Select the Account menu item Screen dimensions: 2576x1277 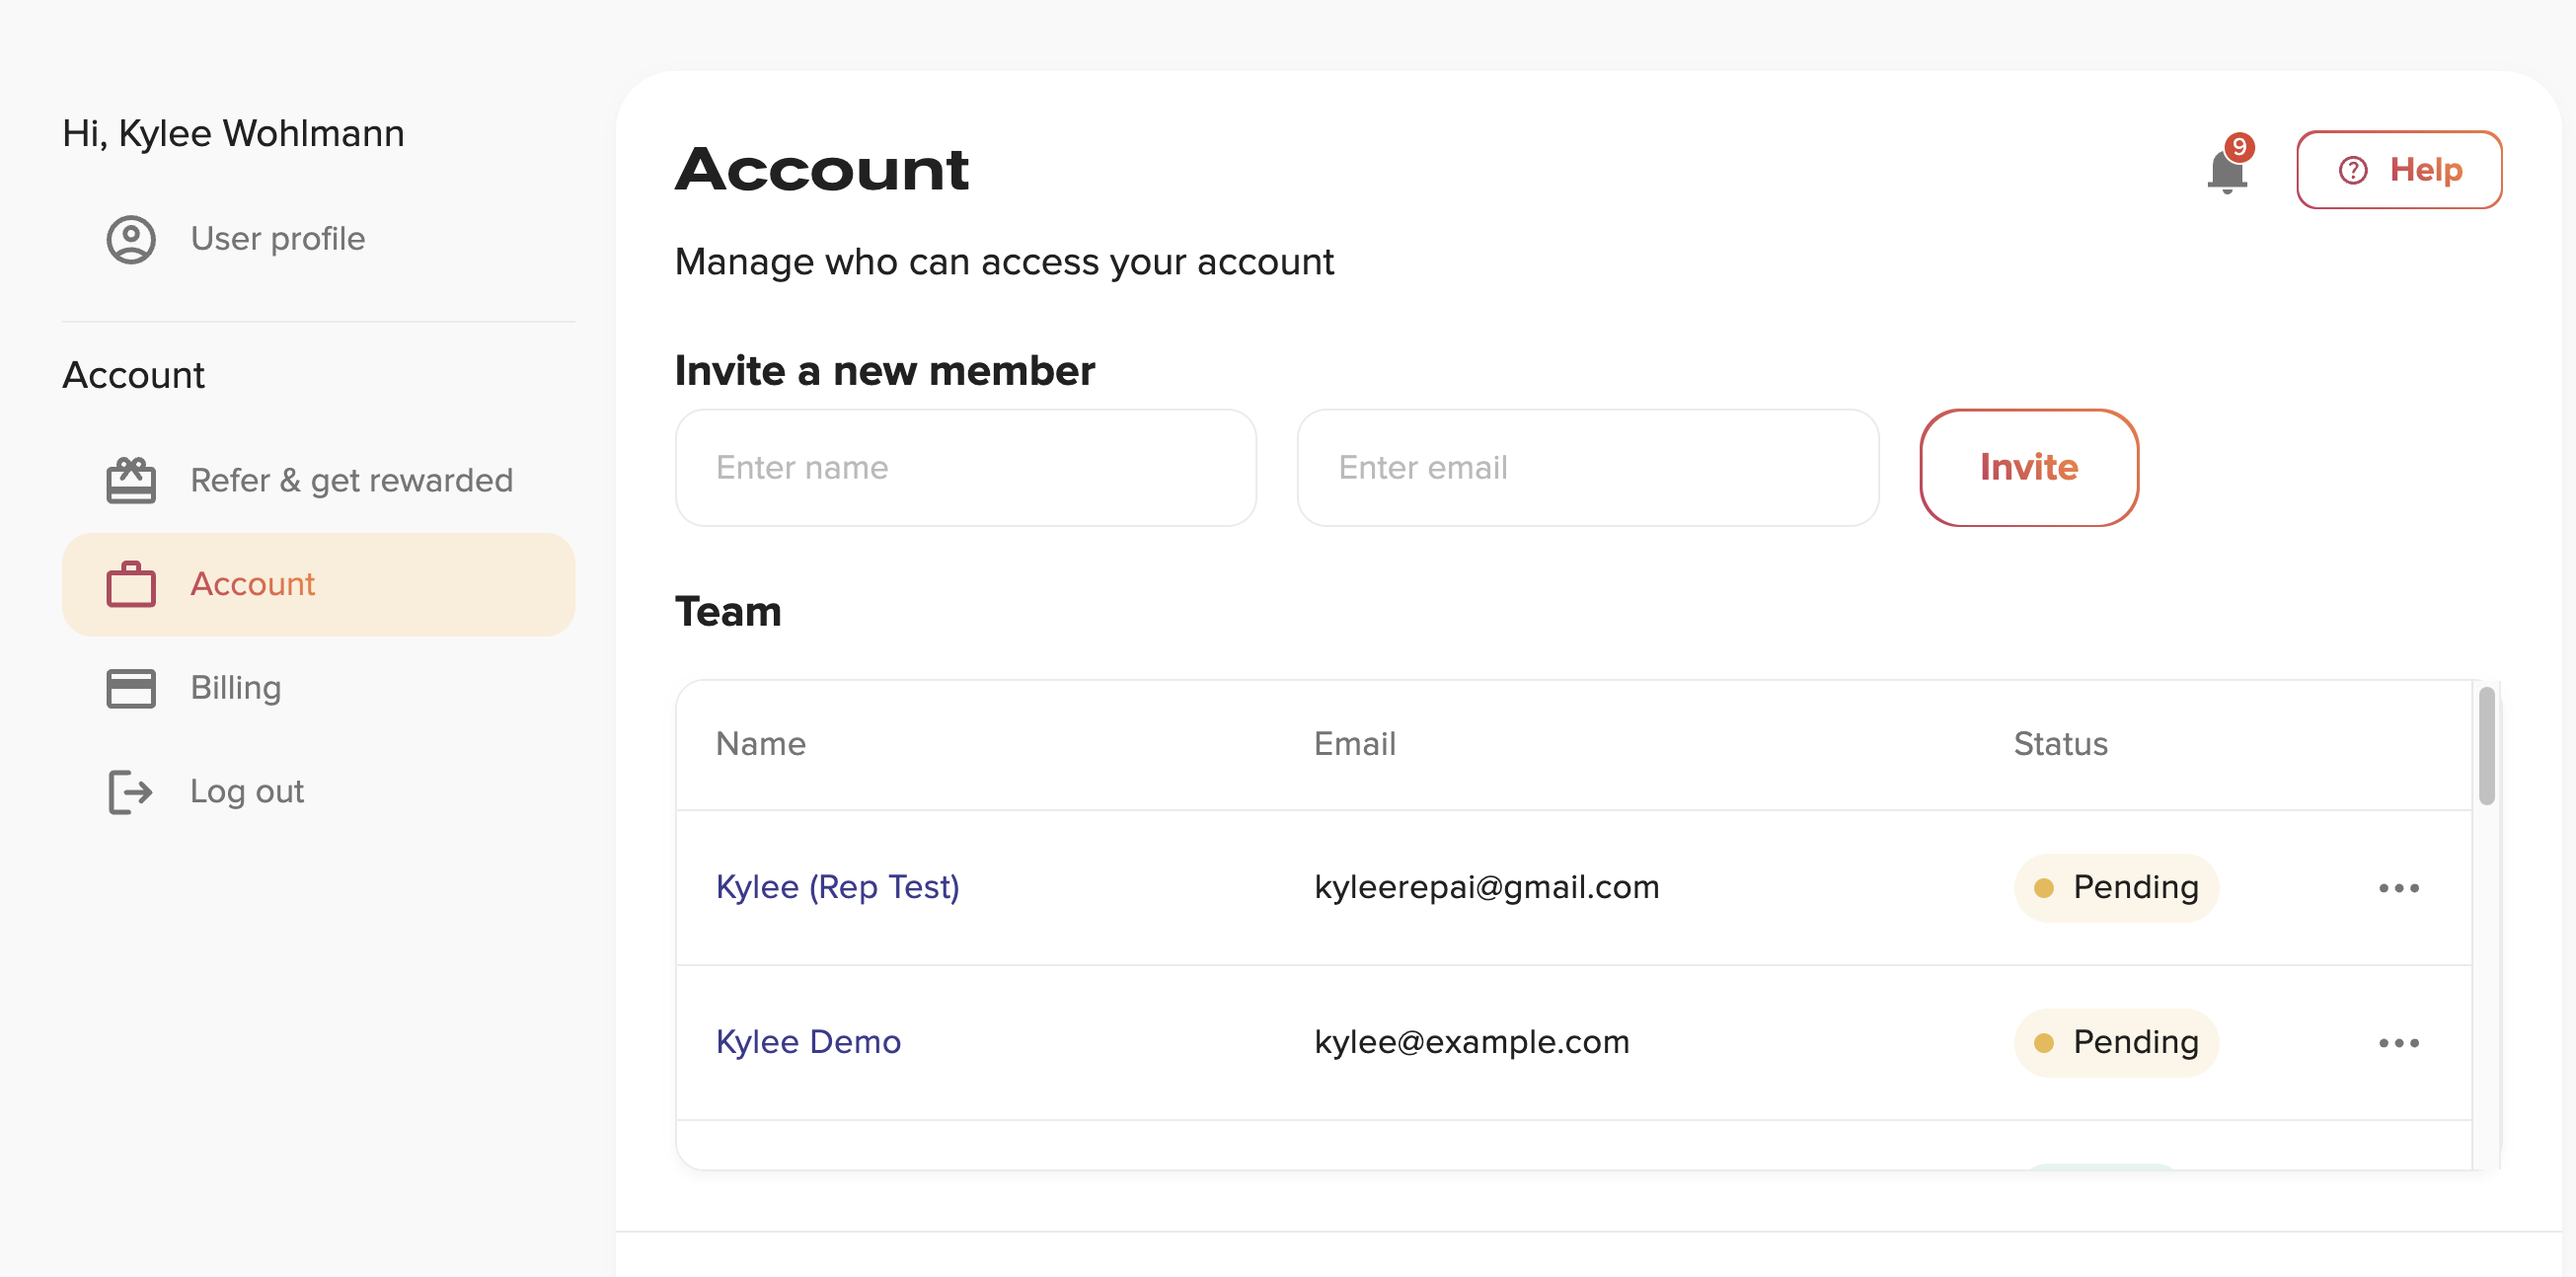click(318, 584)
